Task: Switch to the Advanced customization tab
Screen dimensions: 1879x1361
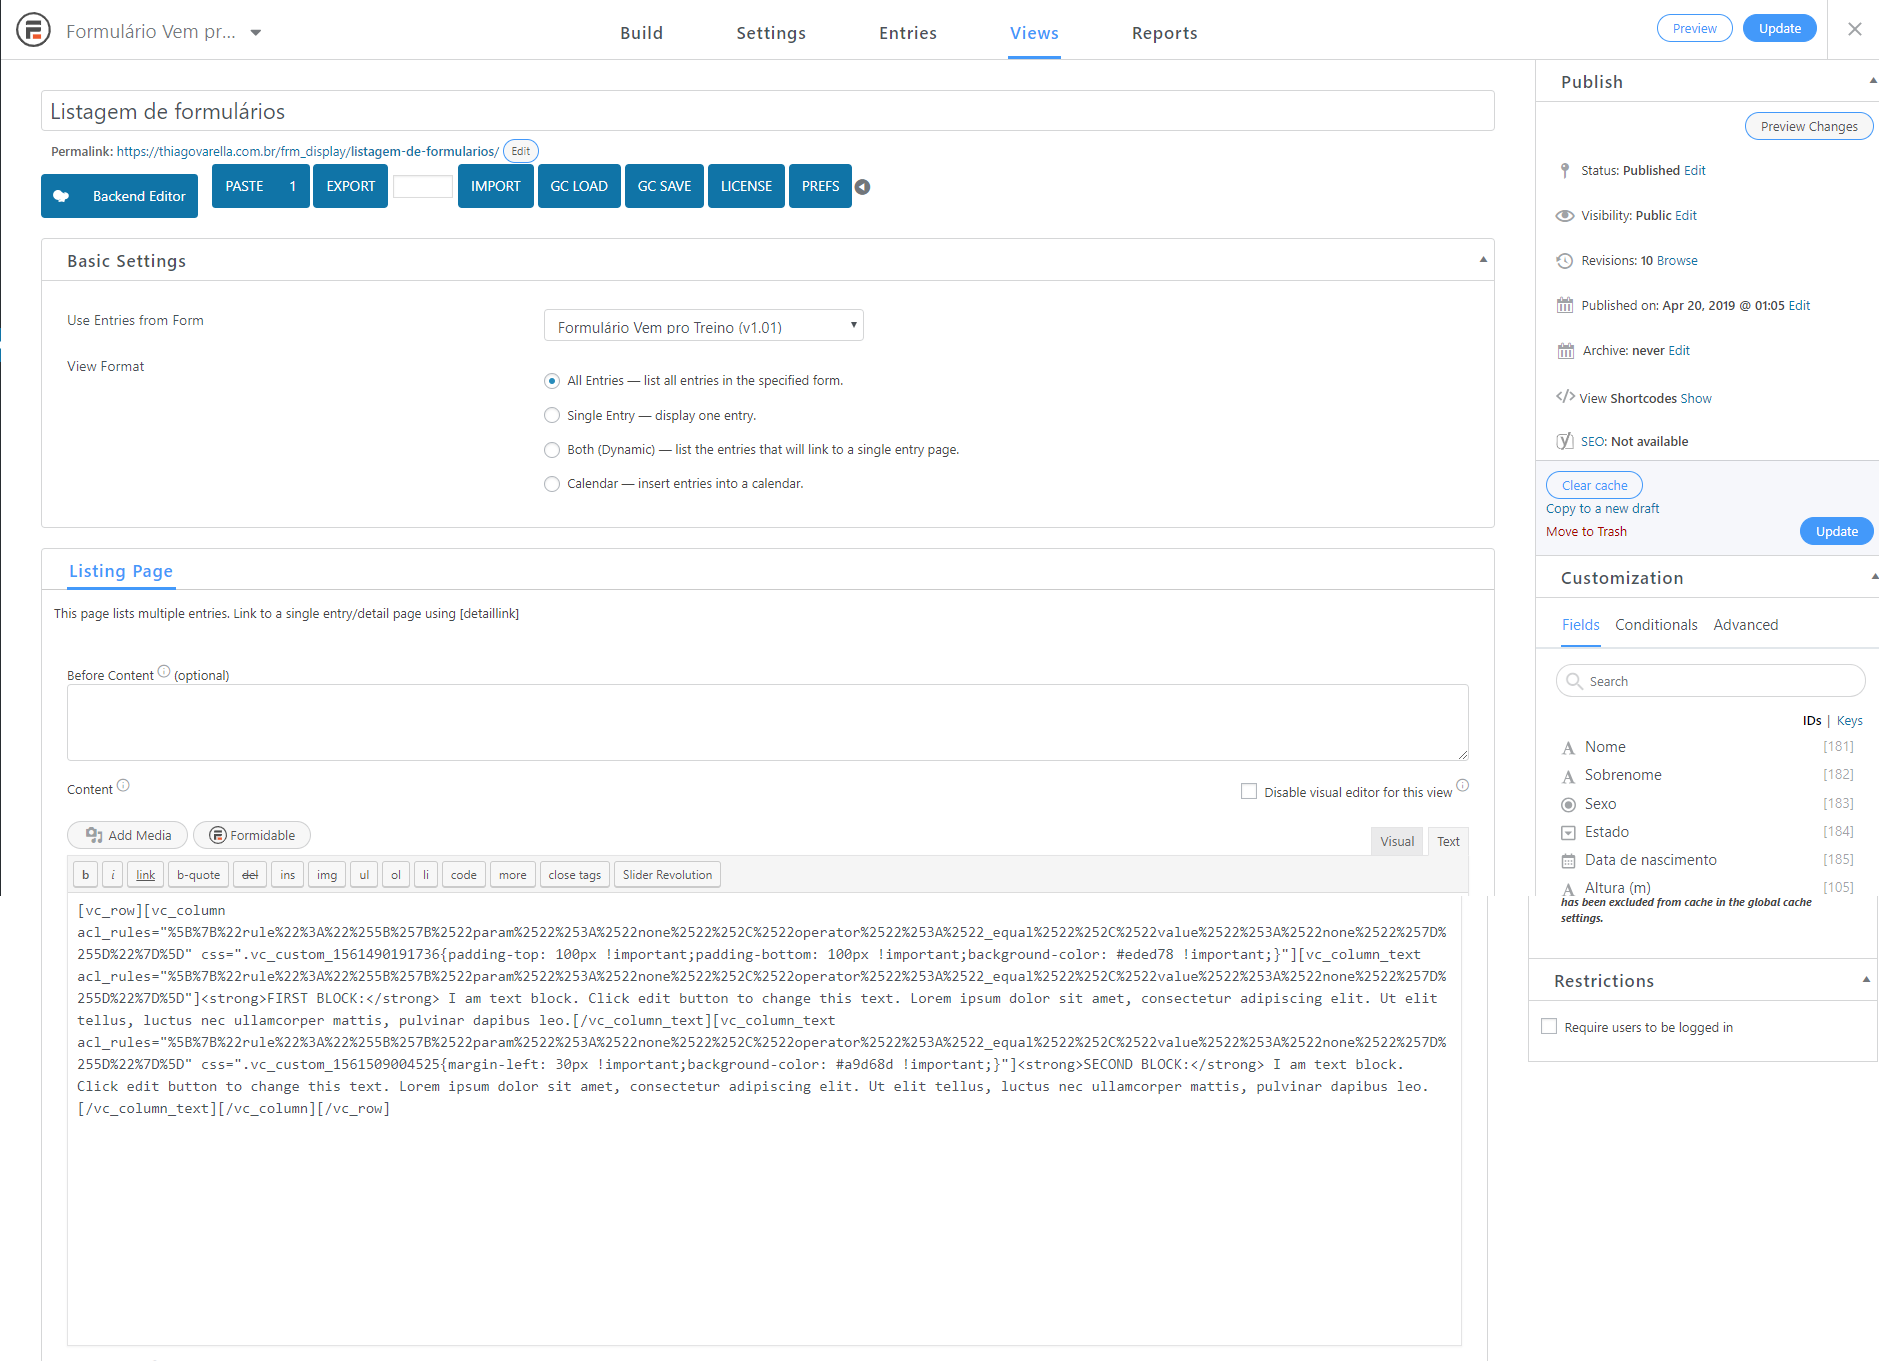Action: (x=1746, y=625)
